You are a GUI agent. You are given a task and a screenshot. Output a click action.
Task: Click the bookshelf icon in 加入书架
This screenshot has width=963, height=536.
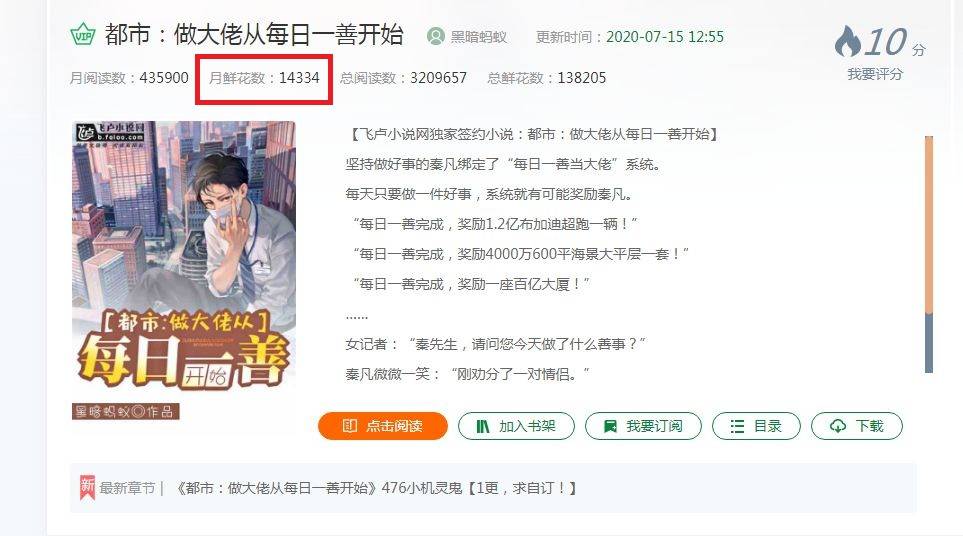(483, 426)
